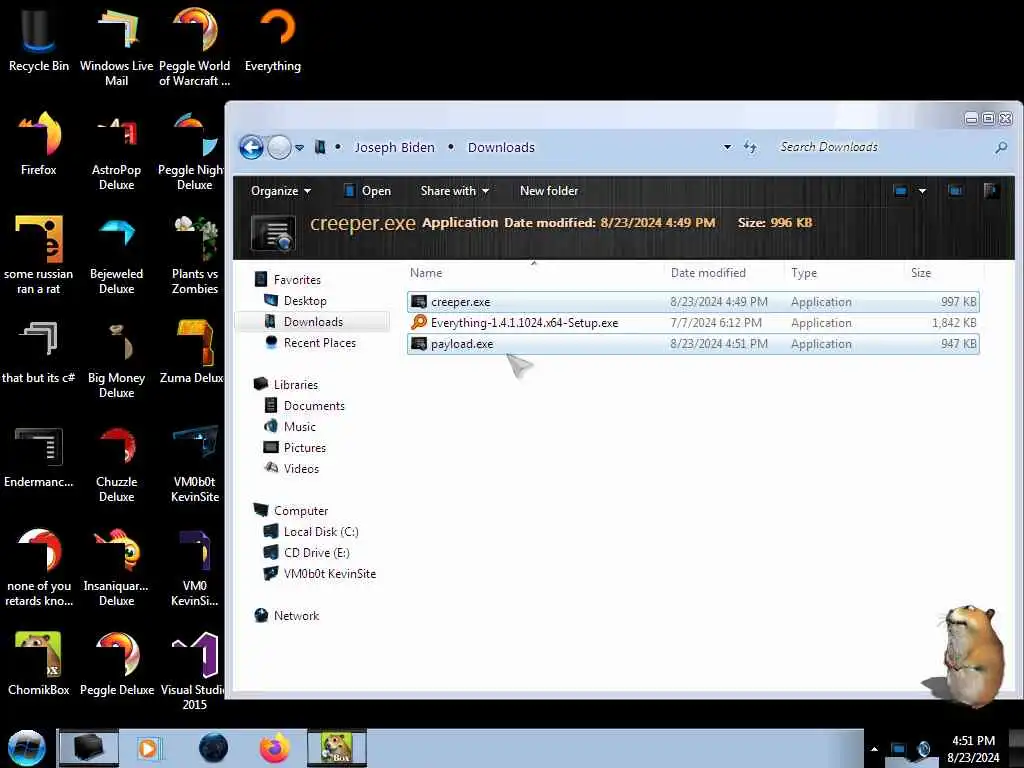
Task: Sort by the Name column header
Action: click(x=426, y=273)
